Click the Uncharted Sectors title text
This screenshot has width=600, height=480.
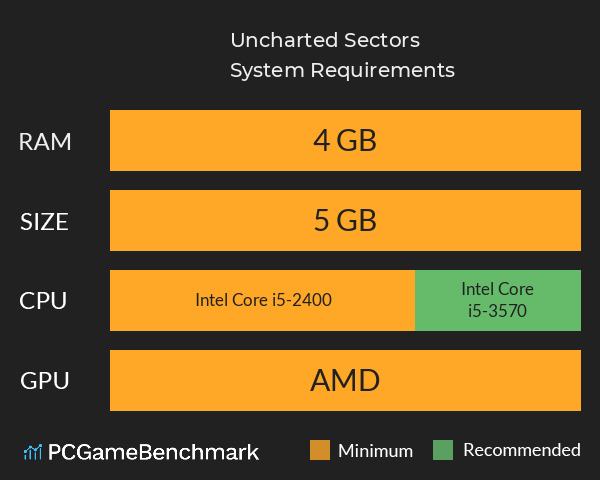[x=325, y=41]
